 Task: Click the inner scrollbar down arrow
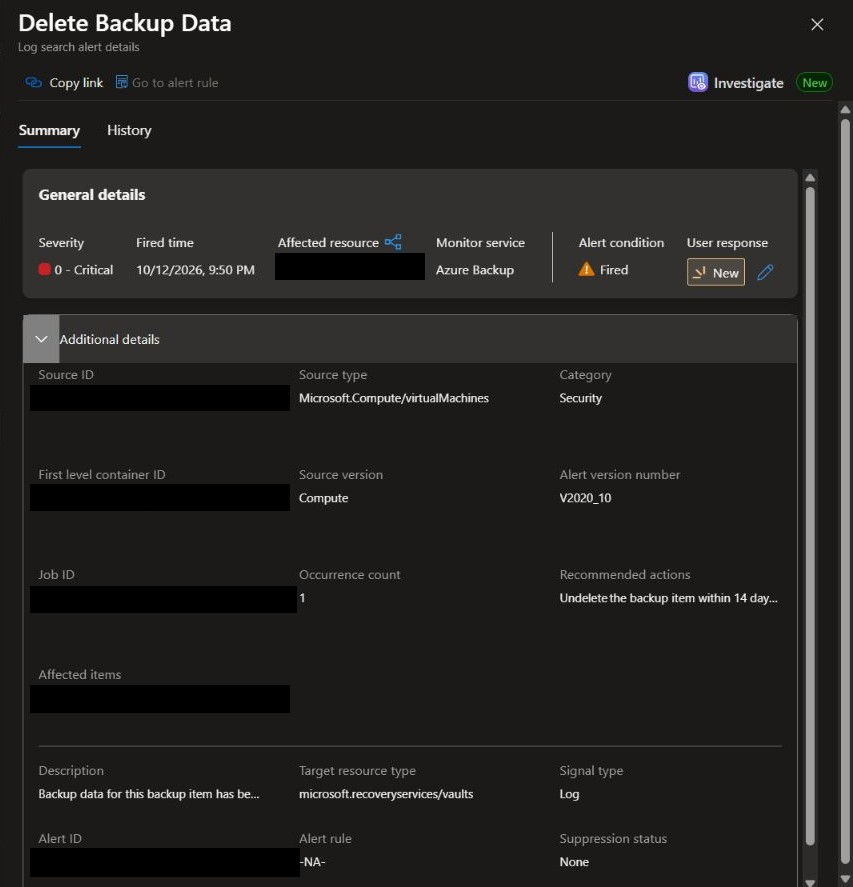(810, 882)
